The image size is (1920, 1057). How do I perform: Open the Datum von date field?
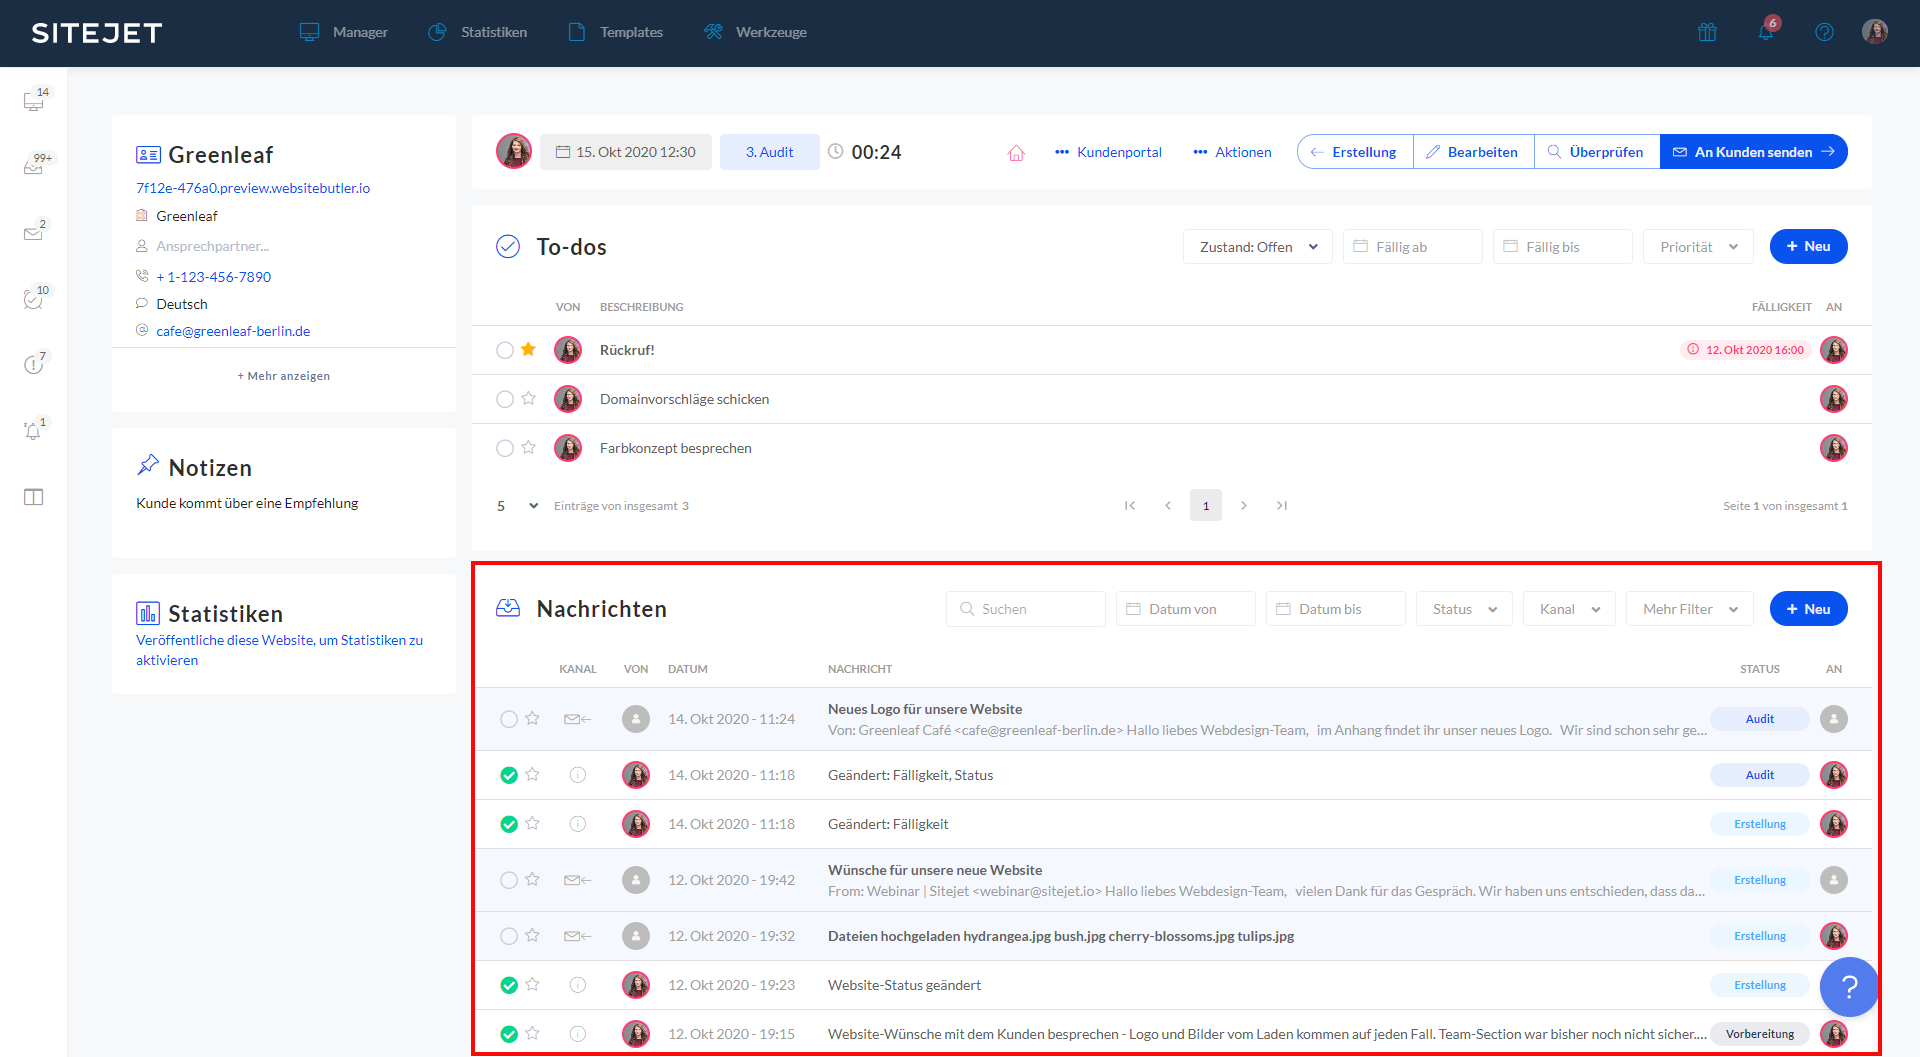[x=1186, y=609]
